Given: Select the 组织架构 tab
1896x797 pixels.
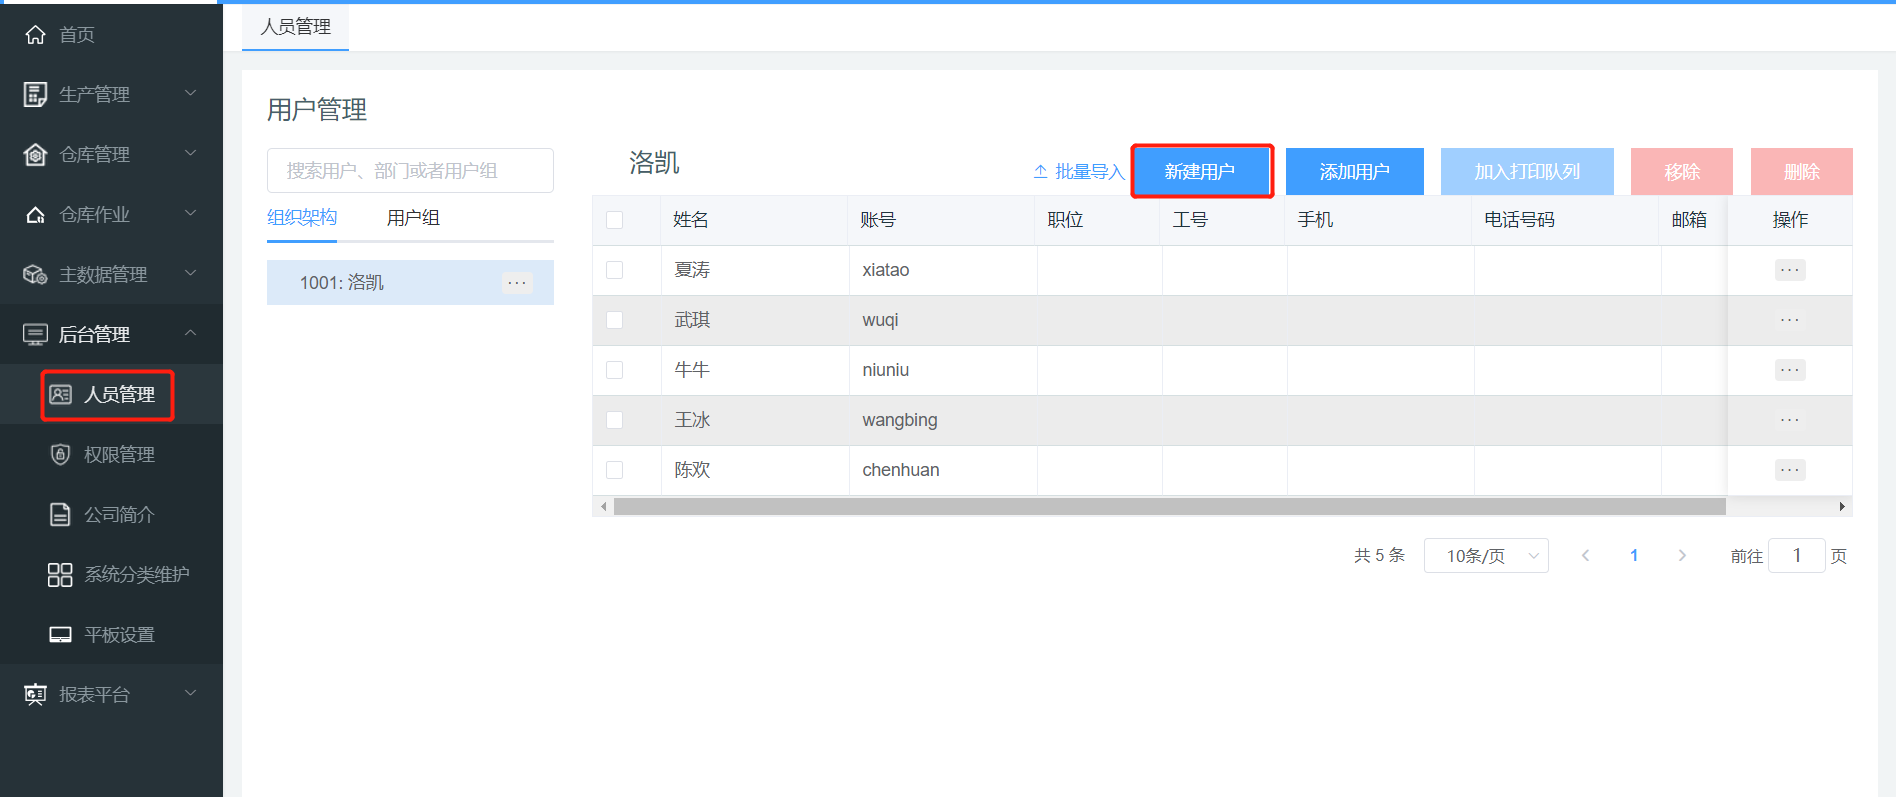Looking at the screenshot, I should coord(302,218).
